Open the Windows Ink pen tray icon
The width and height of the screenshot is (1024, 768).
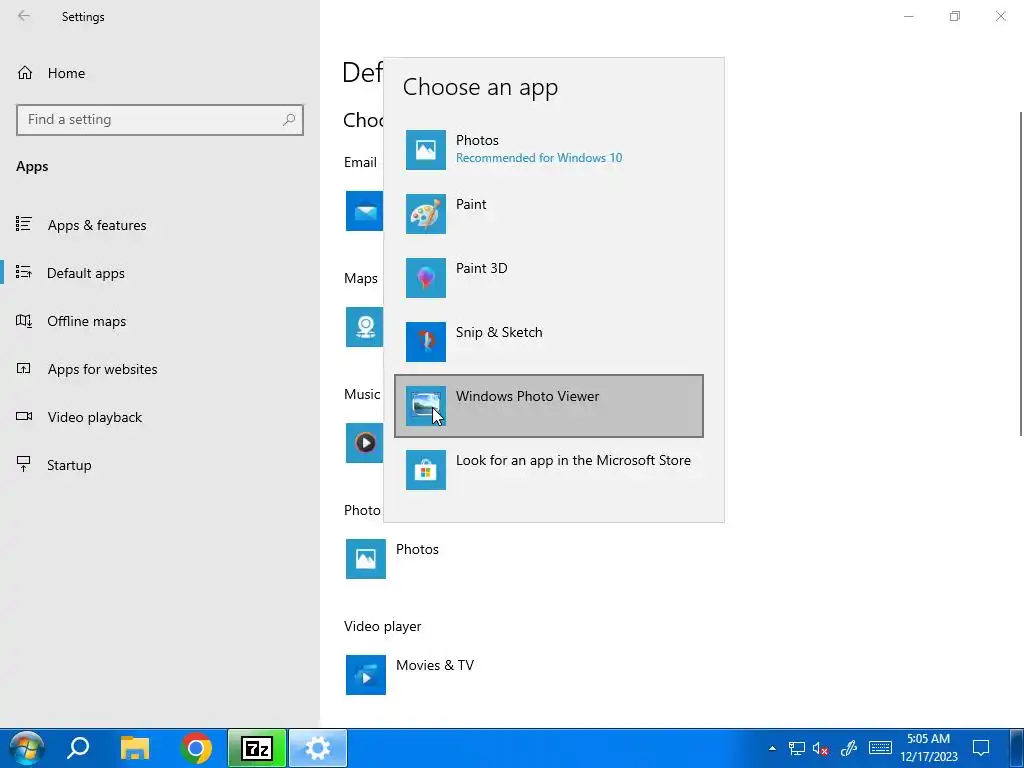coord(849,748)
